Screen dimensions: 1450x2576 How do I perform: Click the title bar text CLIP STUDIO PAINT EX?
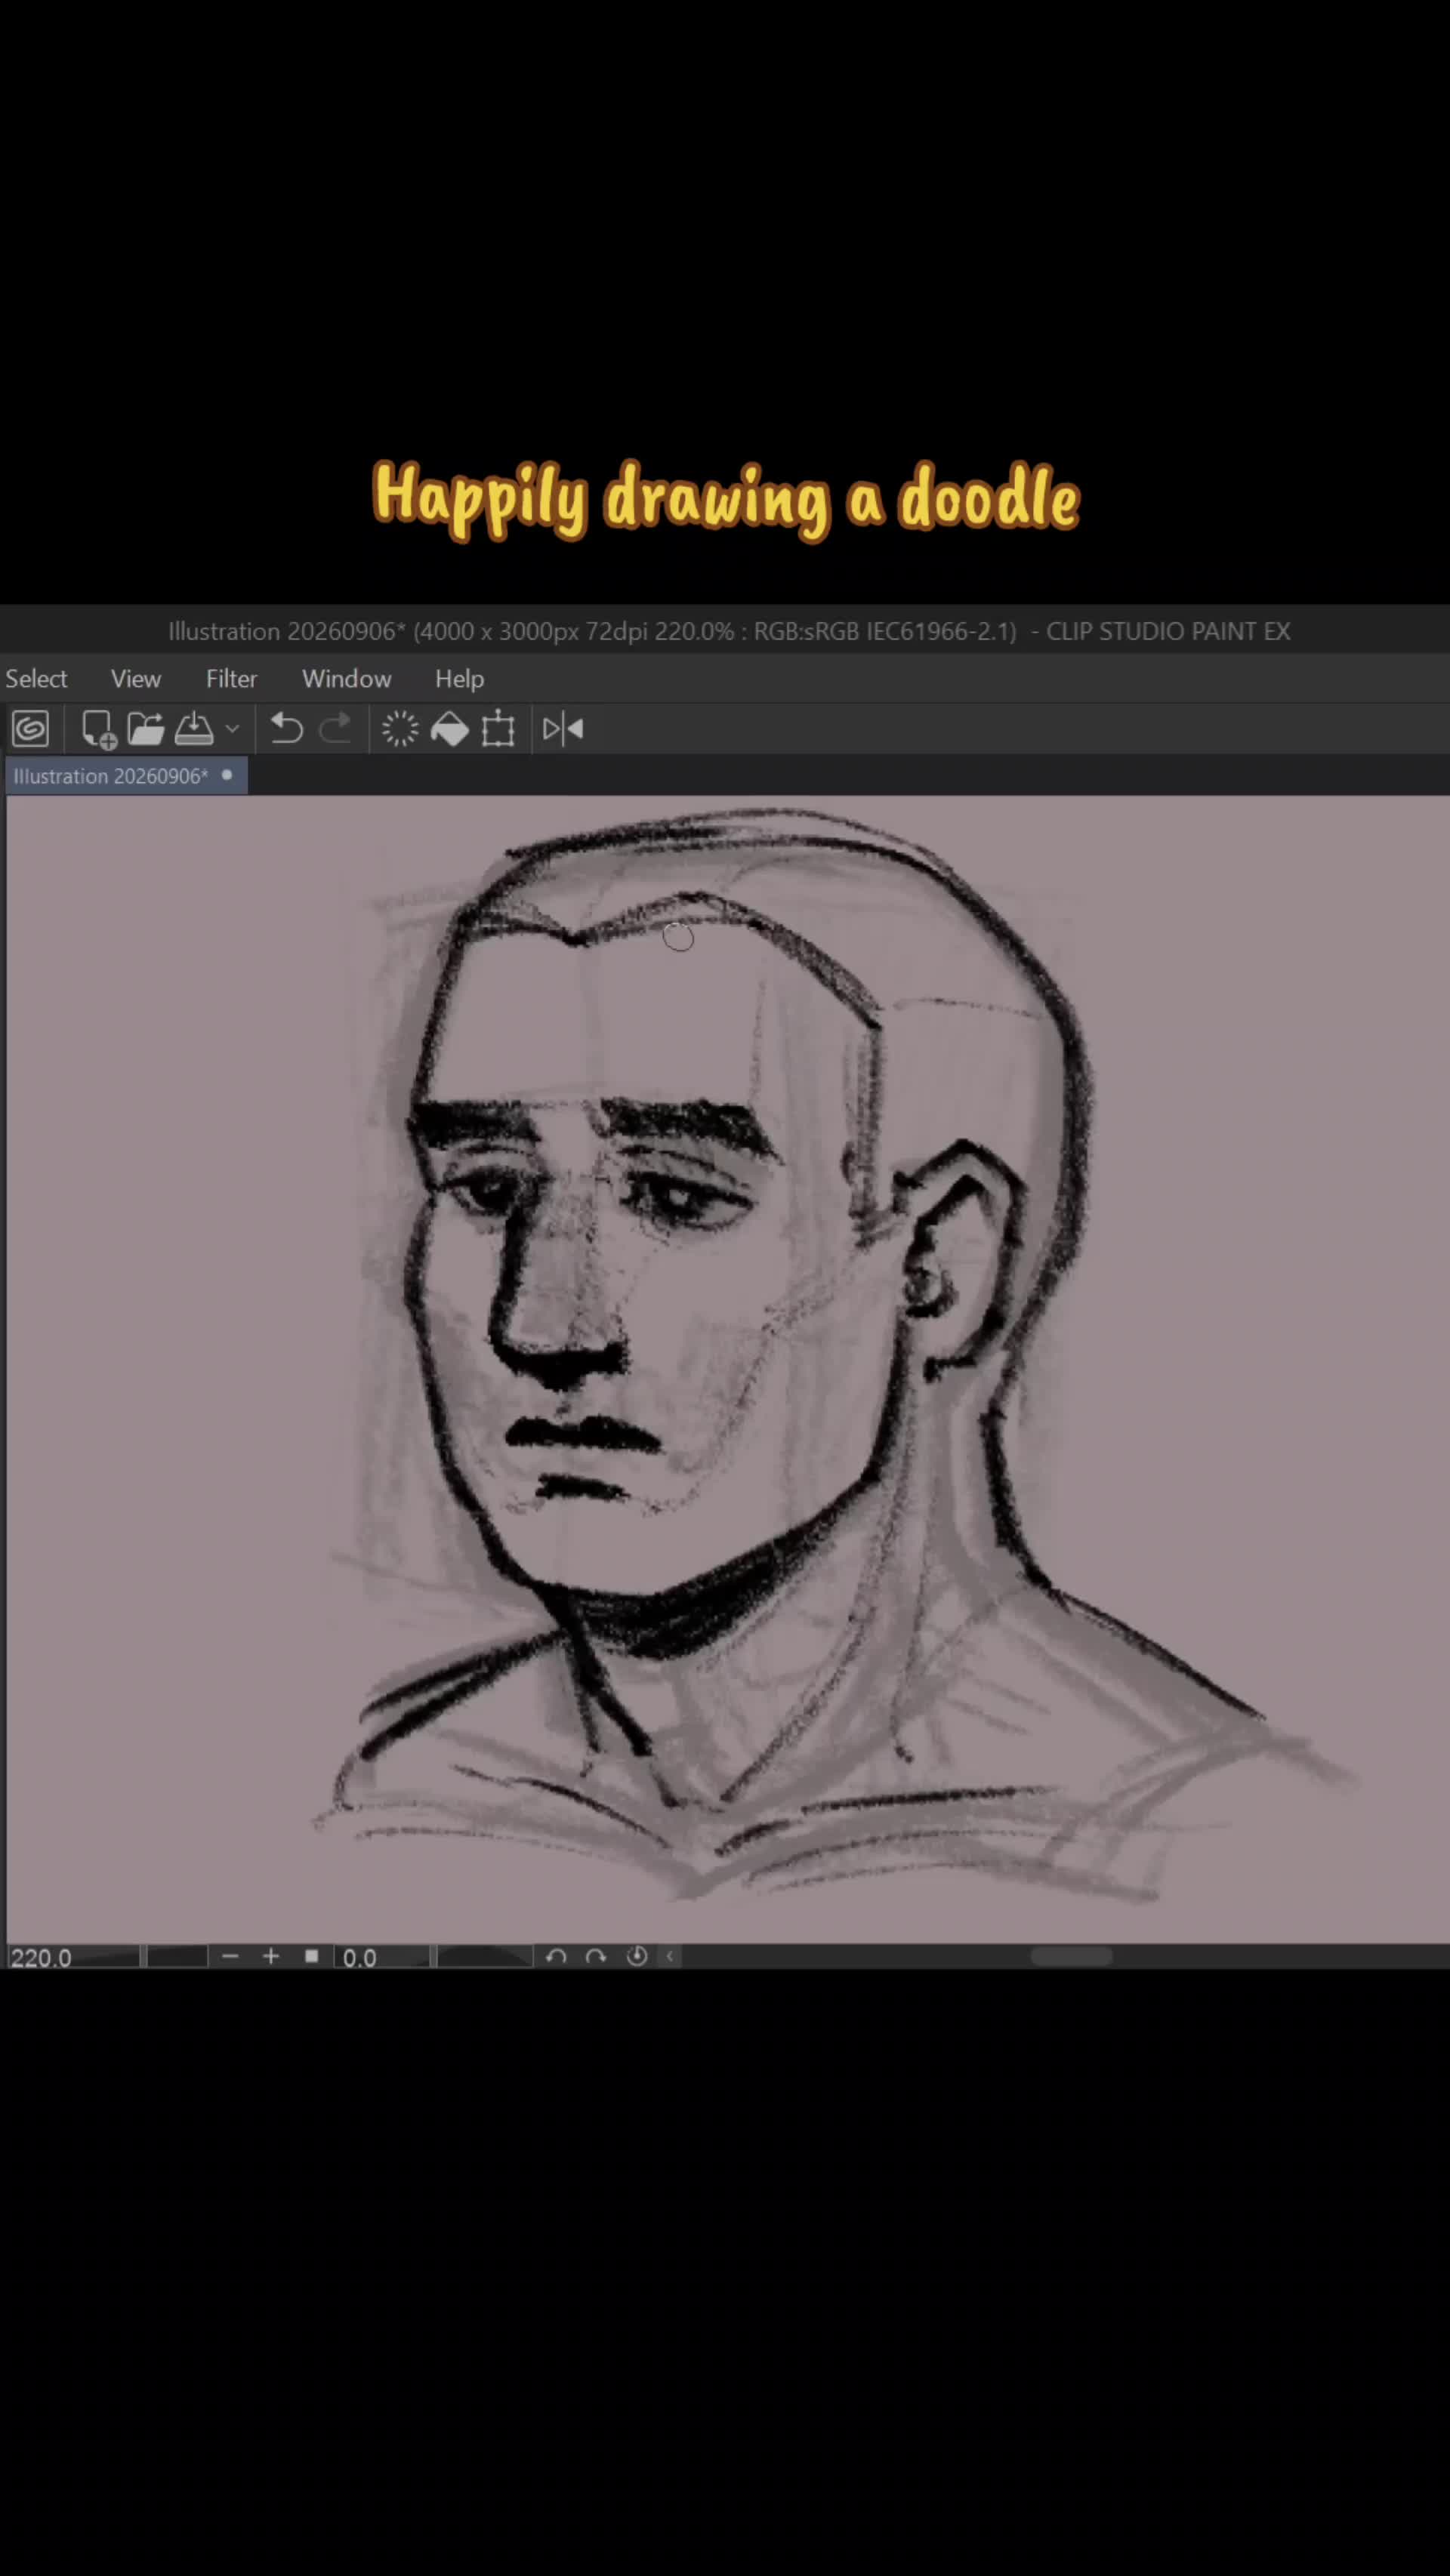pyautogui.click(x=1168, y=631)
